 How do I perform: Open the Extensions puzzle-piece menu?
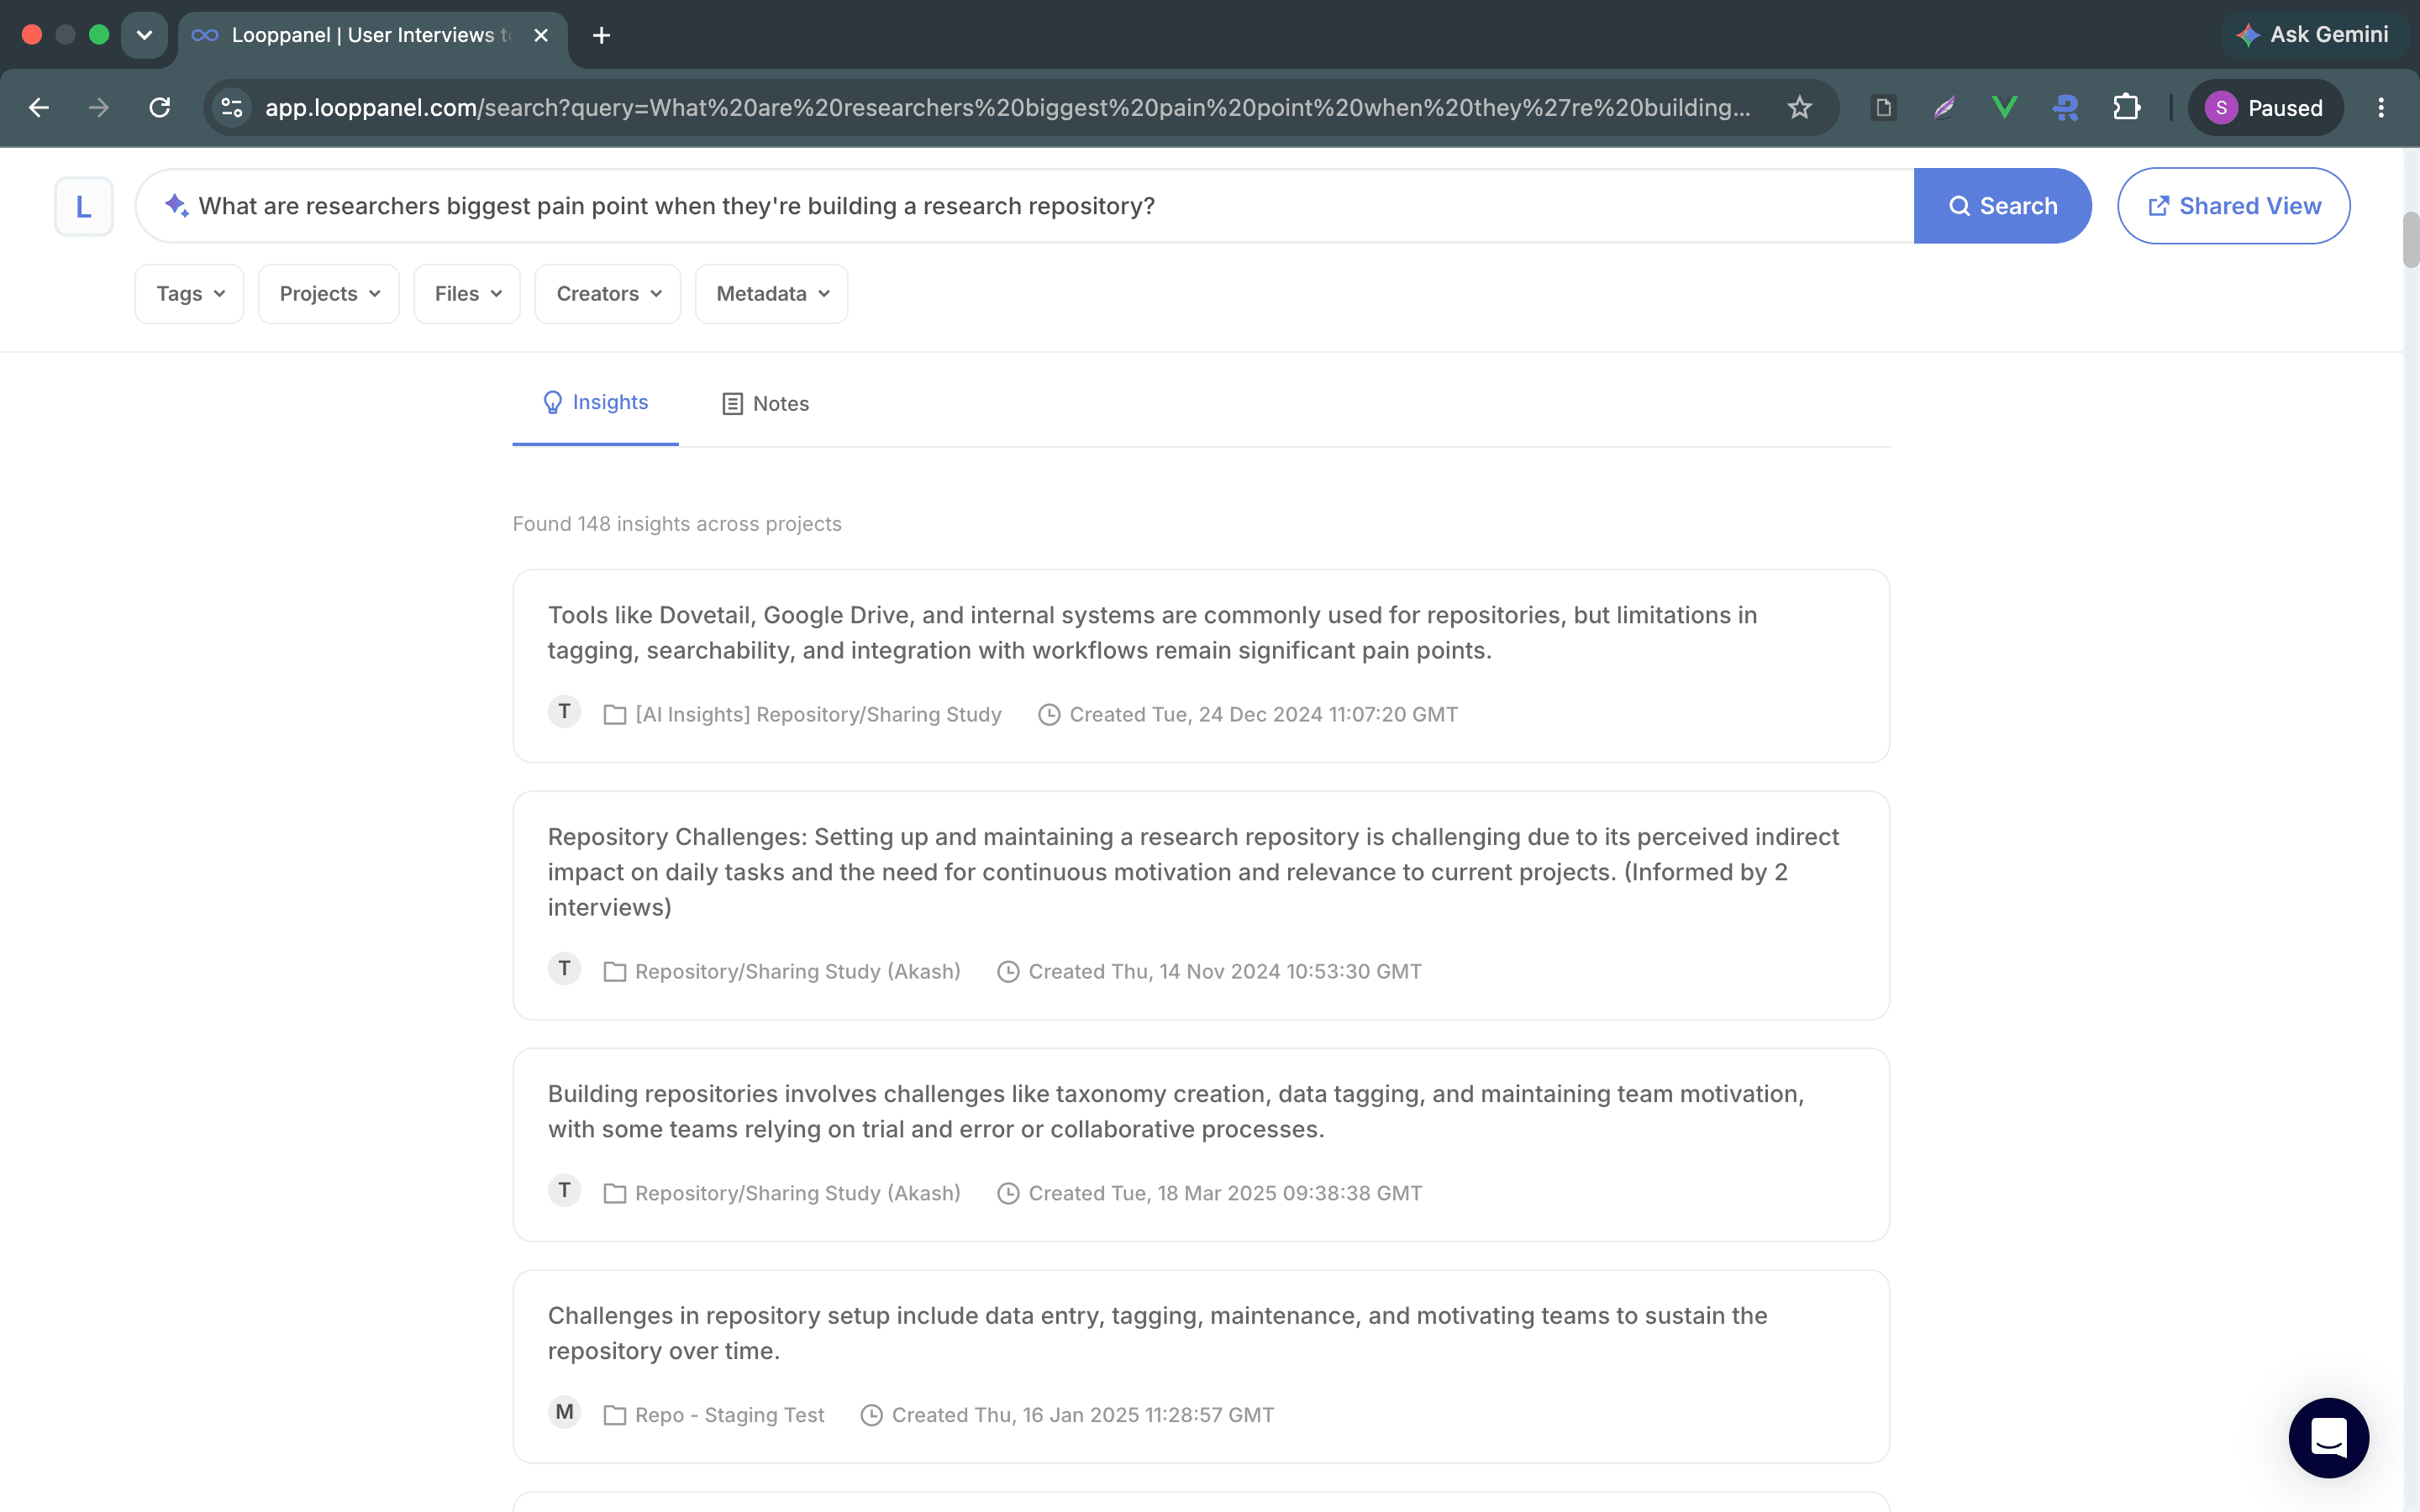(2126, 107)
